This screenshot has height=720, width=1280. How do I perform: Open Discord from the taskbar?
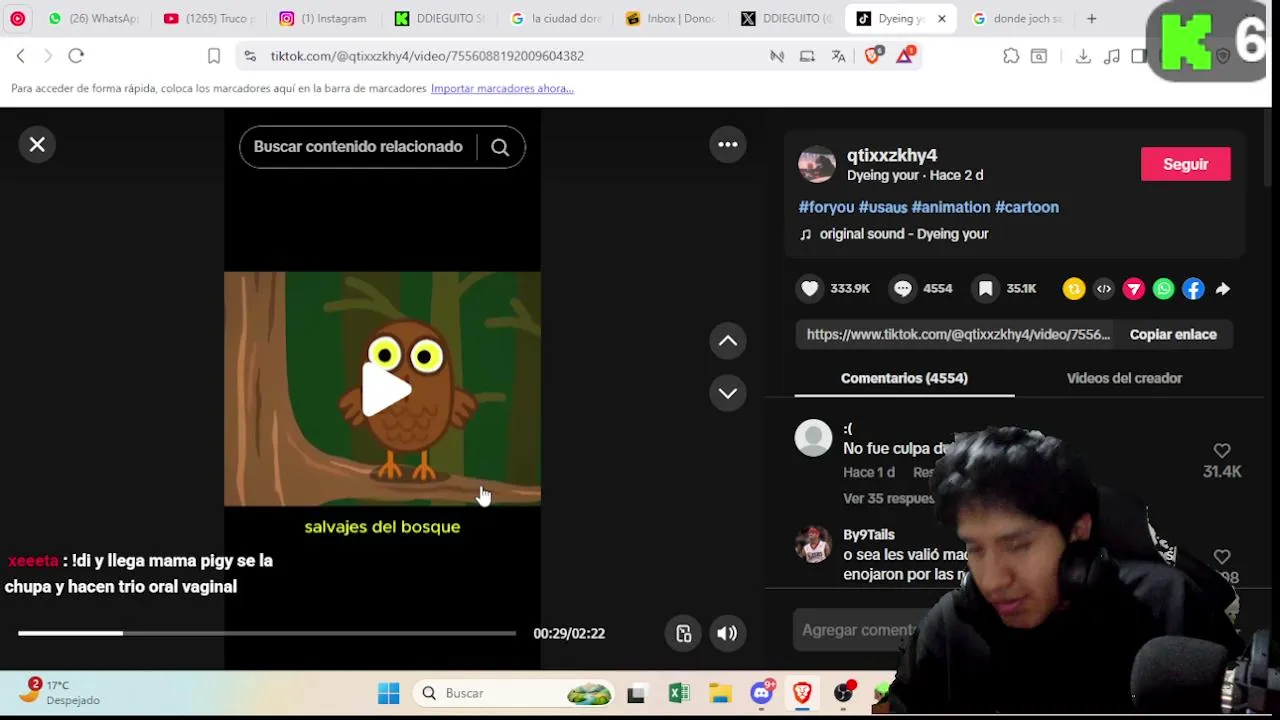pos(762,693)
